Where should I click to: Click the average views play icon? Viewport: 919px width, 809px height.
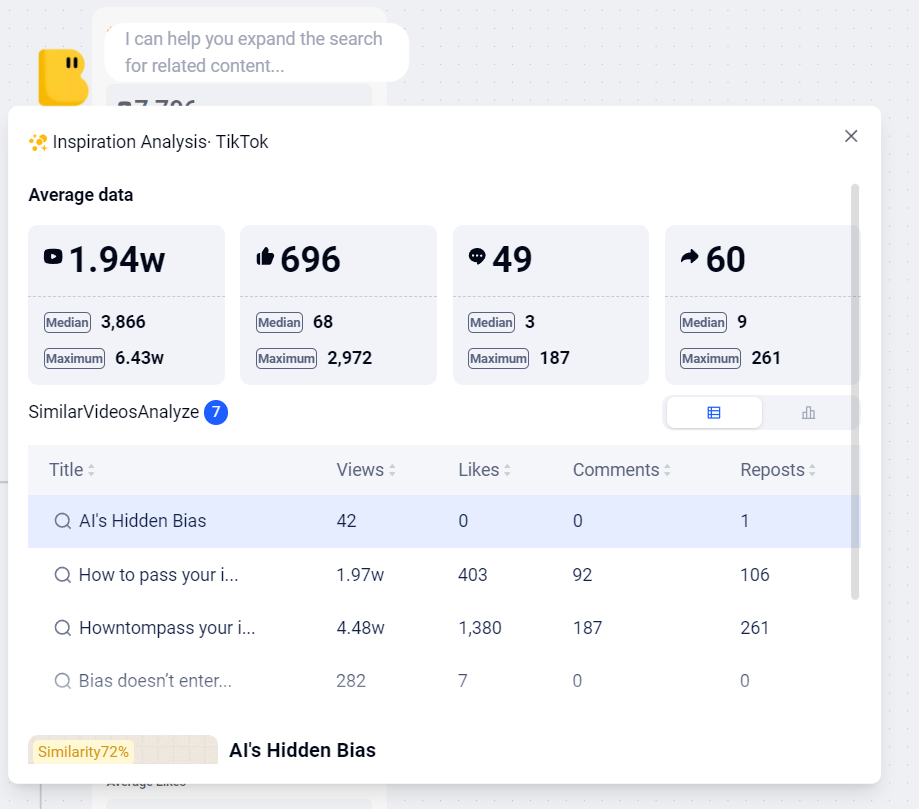[53, 257]
